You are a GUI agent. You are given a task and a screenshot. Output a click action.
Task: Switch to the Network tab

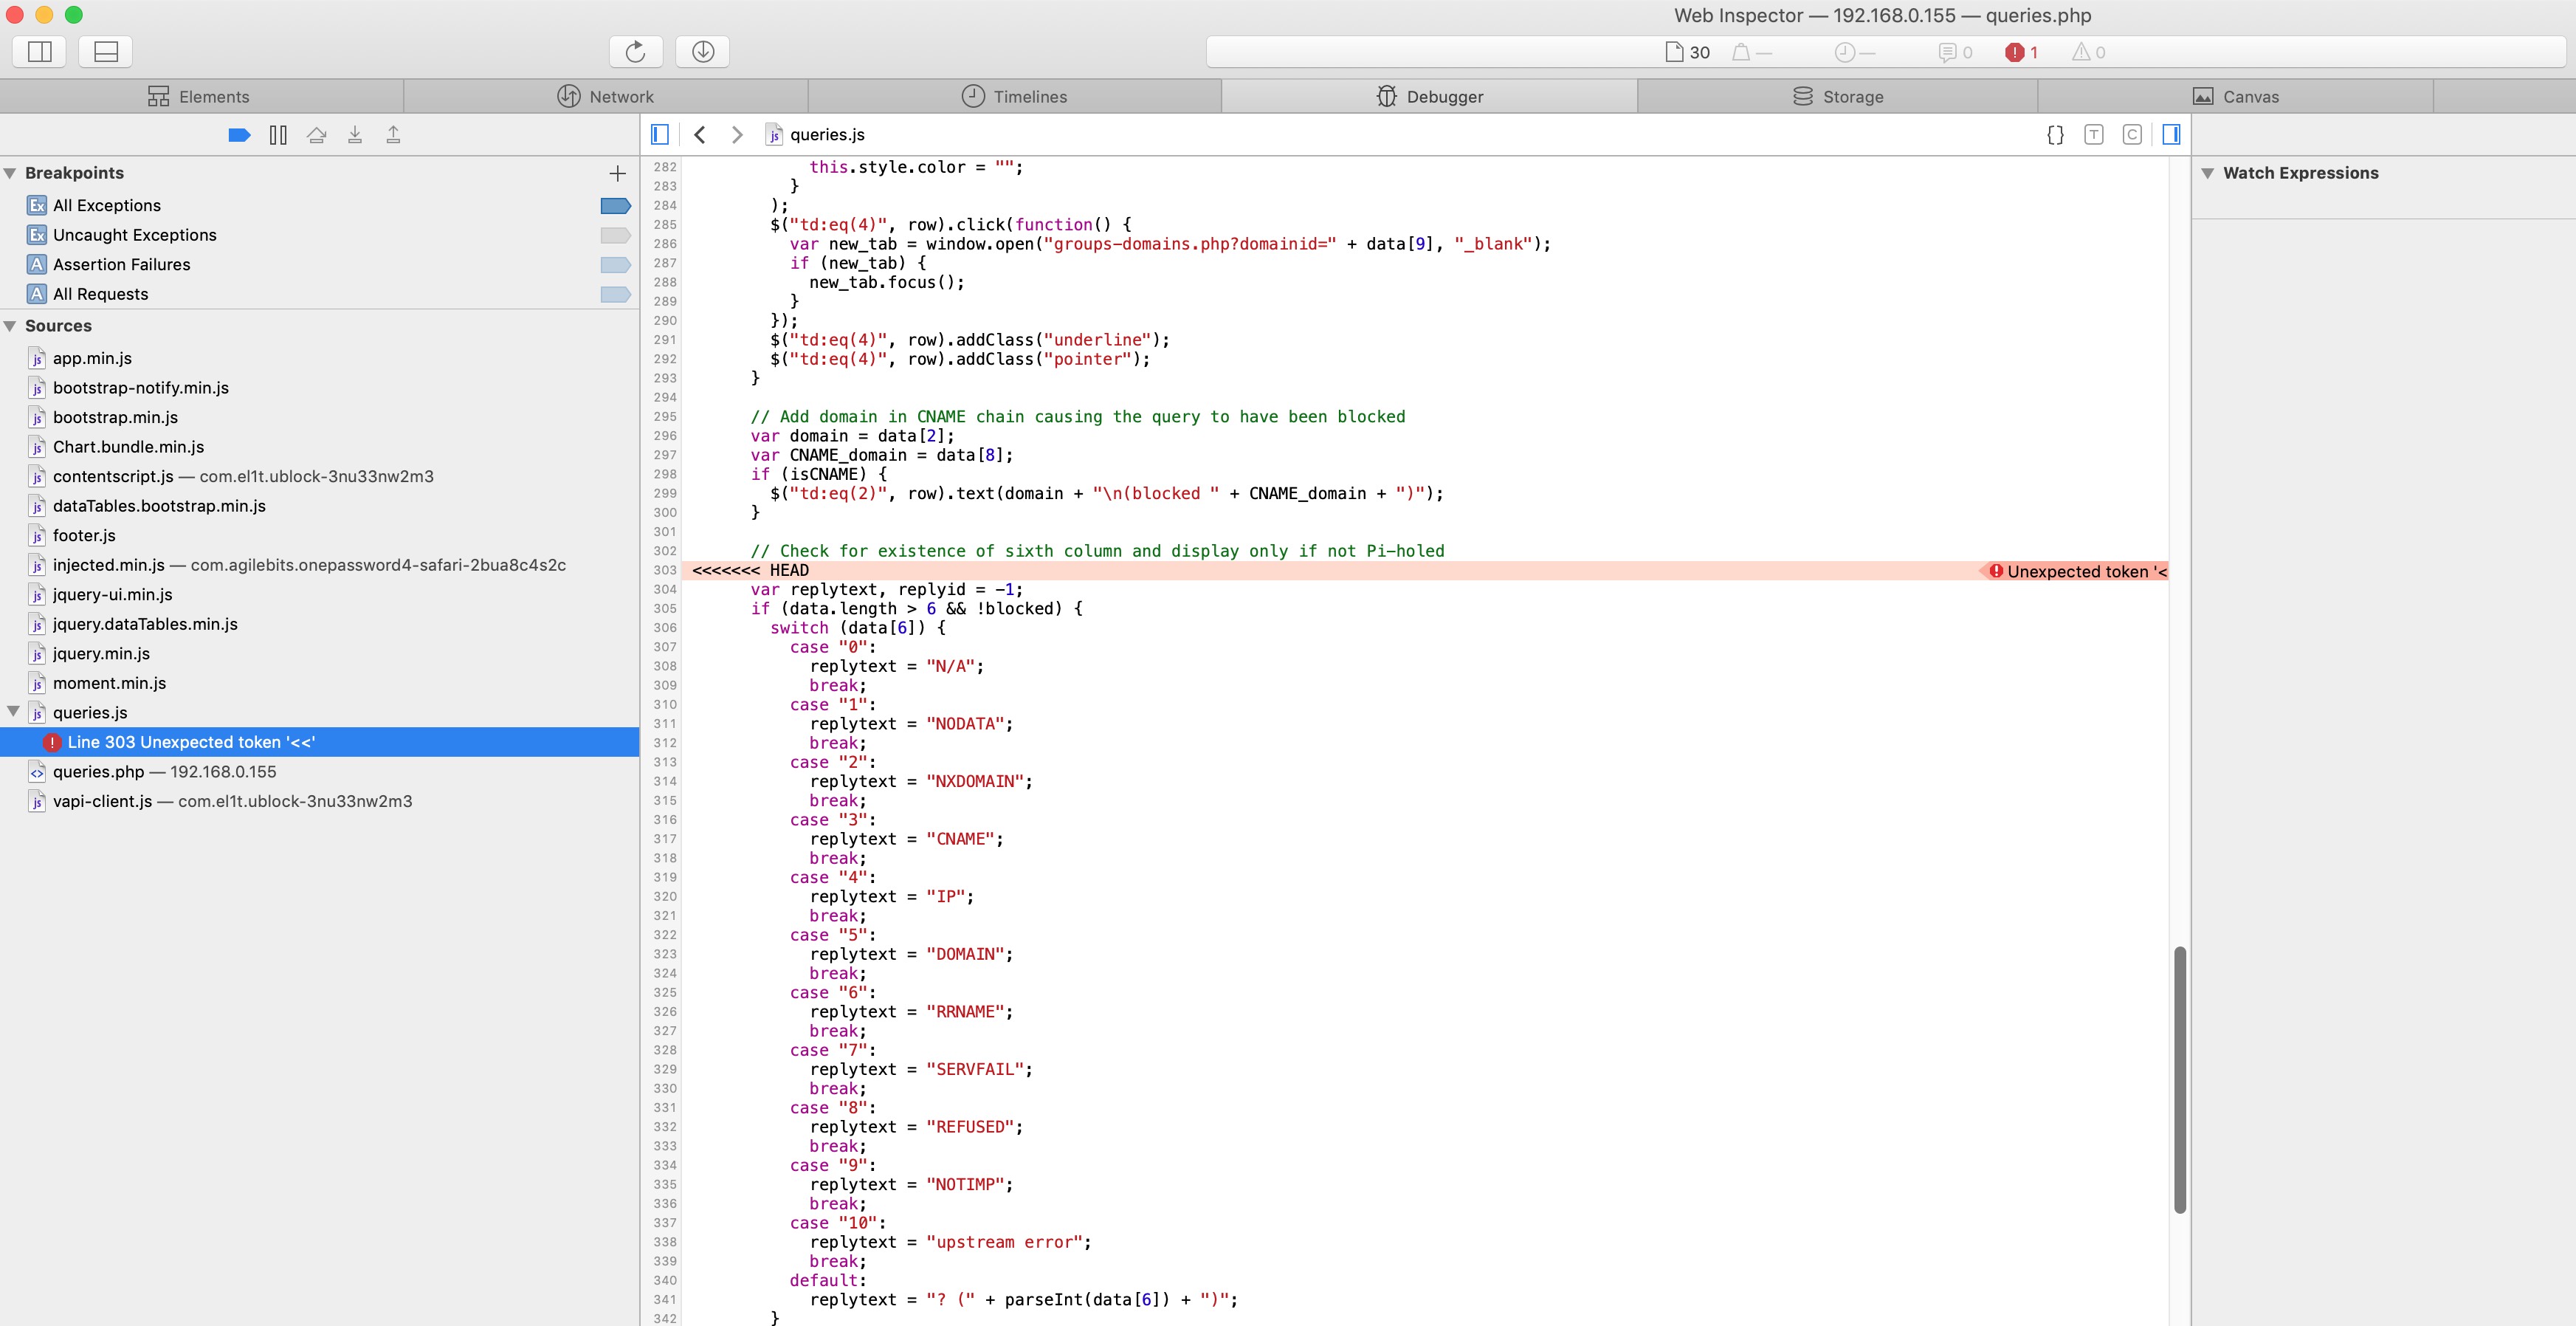tap(605, 97)
